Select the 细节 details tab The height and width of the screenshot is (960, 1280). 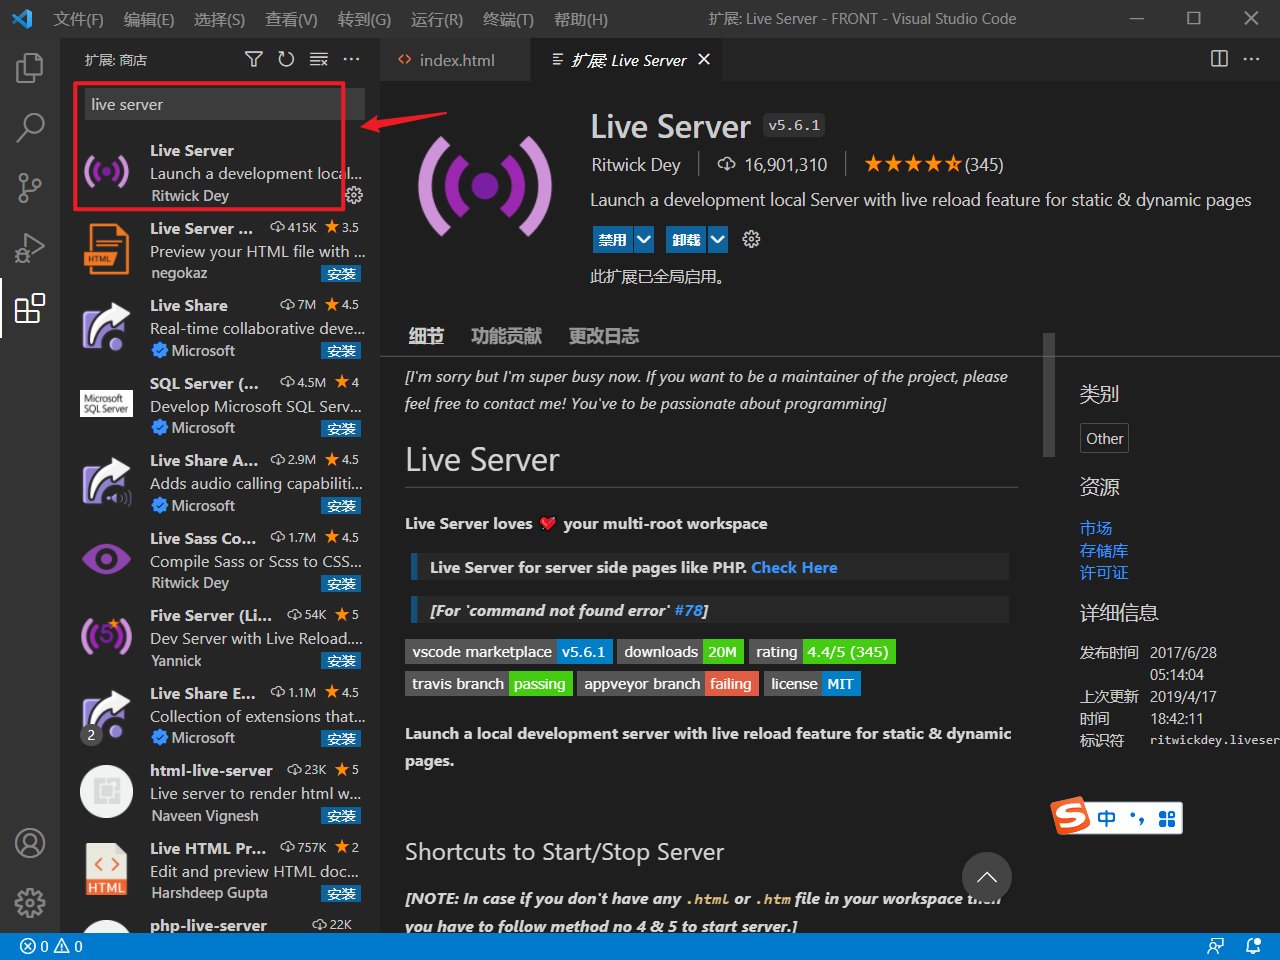[426, 336]
